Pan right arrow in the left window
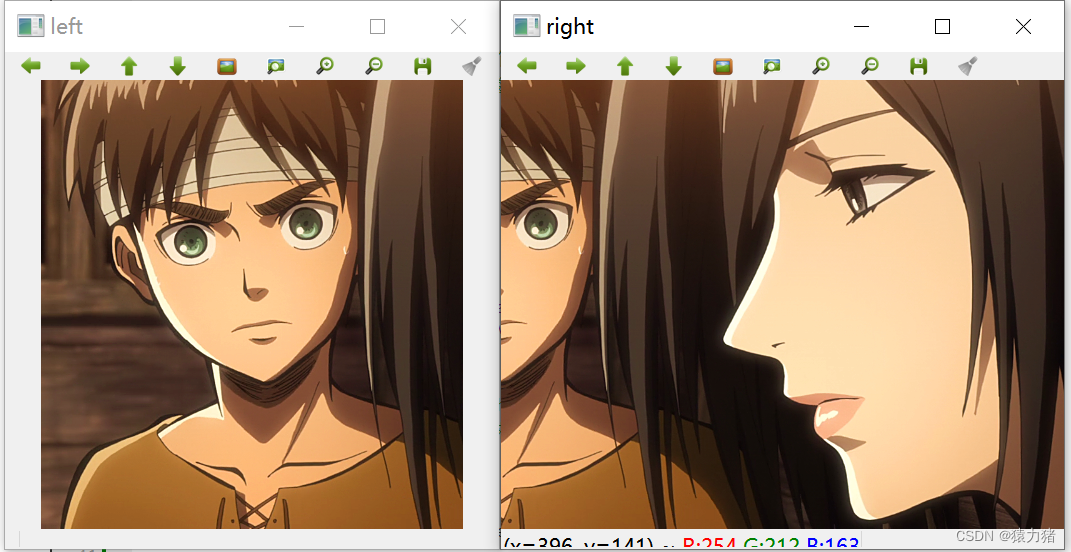The height and width of the screenshot is (552, 1071). (x=80, y=66)
